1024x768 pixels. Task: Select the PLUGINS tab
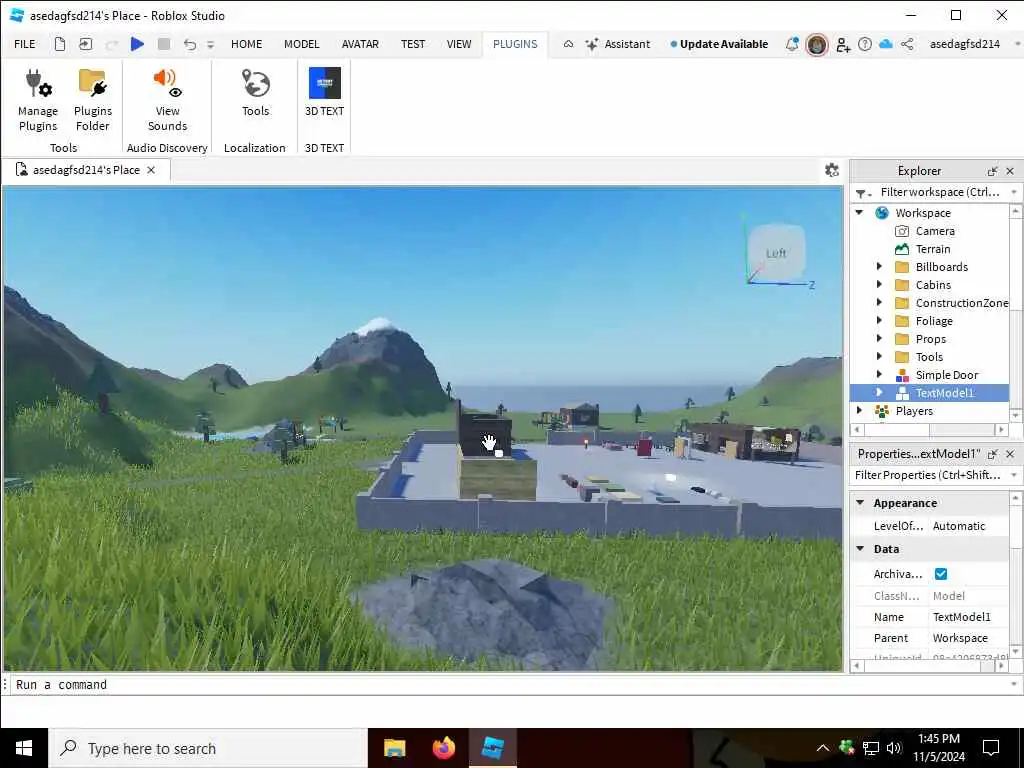pyautogui.click(x=515, y=44)
